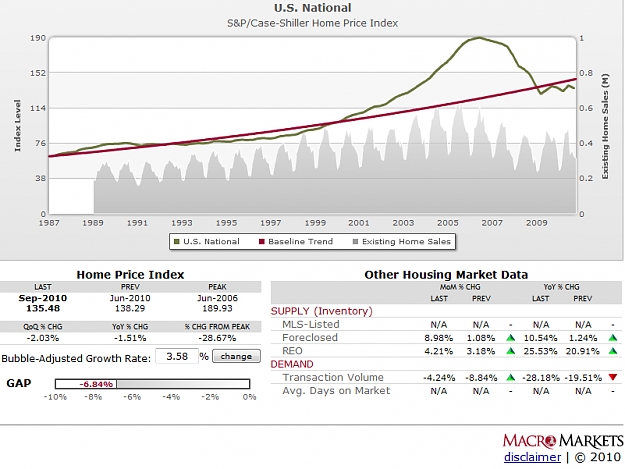
Task: Click the REO 4.21% MoM last value
Action: point(438,351)
